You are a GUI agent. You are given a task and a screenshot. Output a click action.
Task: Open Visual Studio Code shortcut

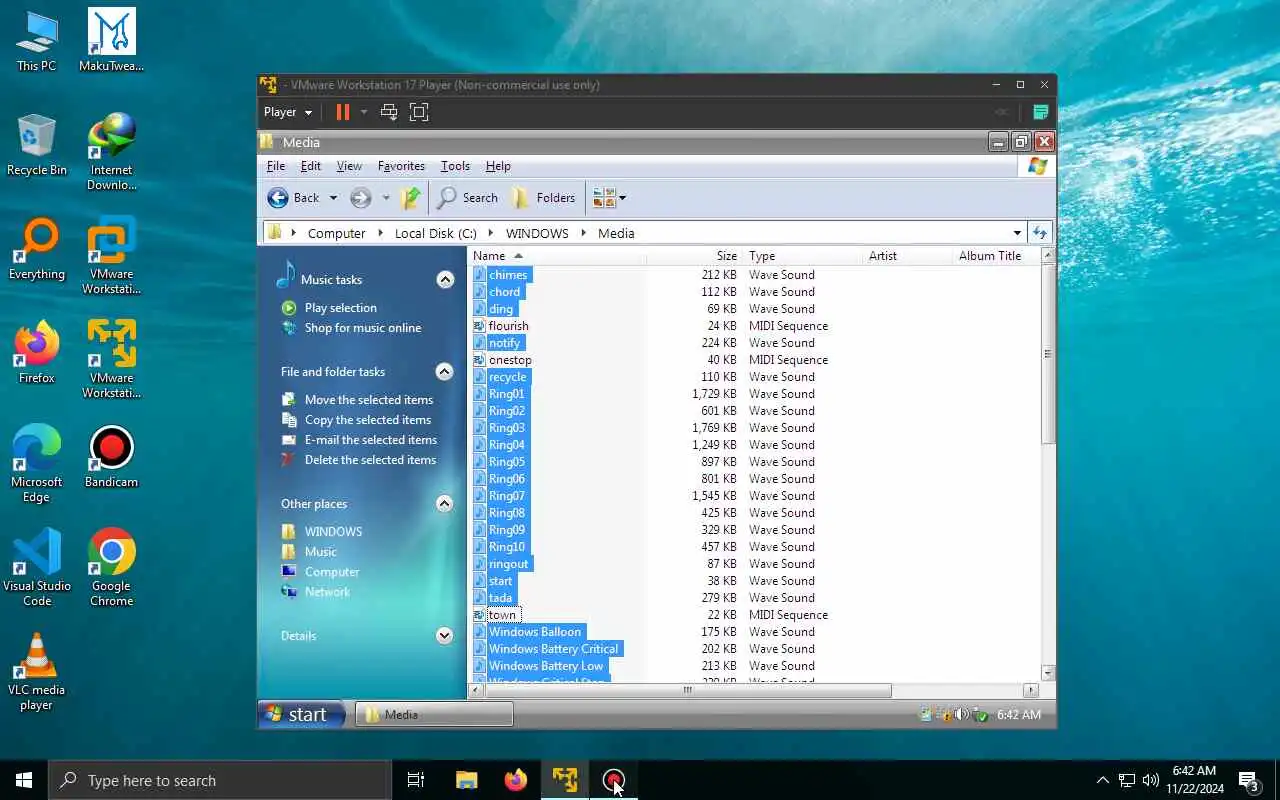coord(36,567)
